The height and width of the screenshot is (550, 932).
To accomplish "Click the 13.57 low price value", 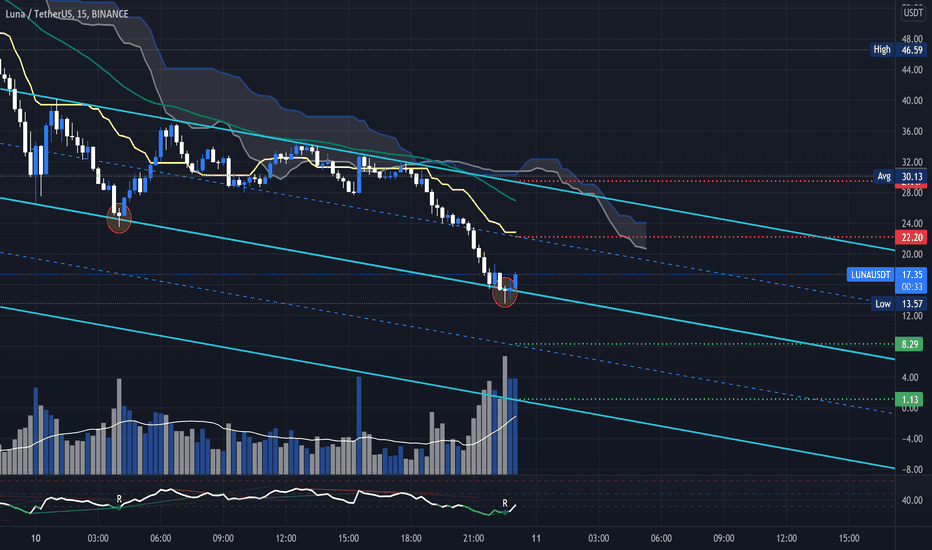I will [x=912, y=304].
